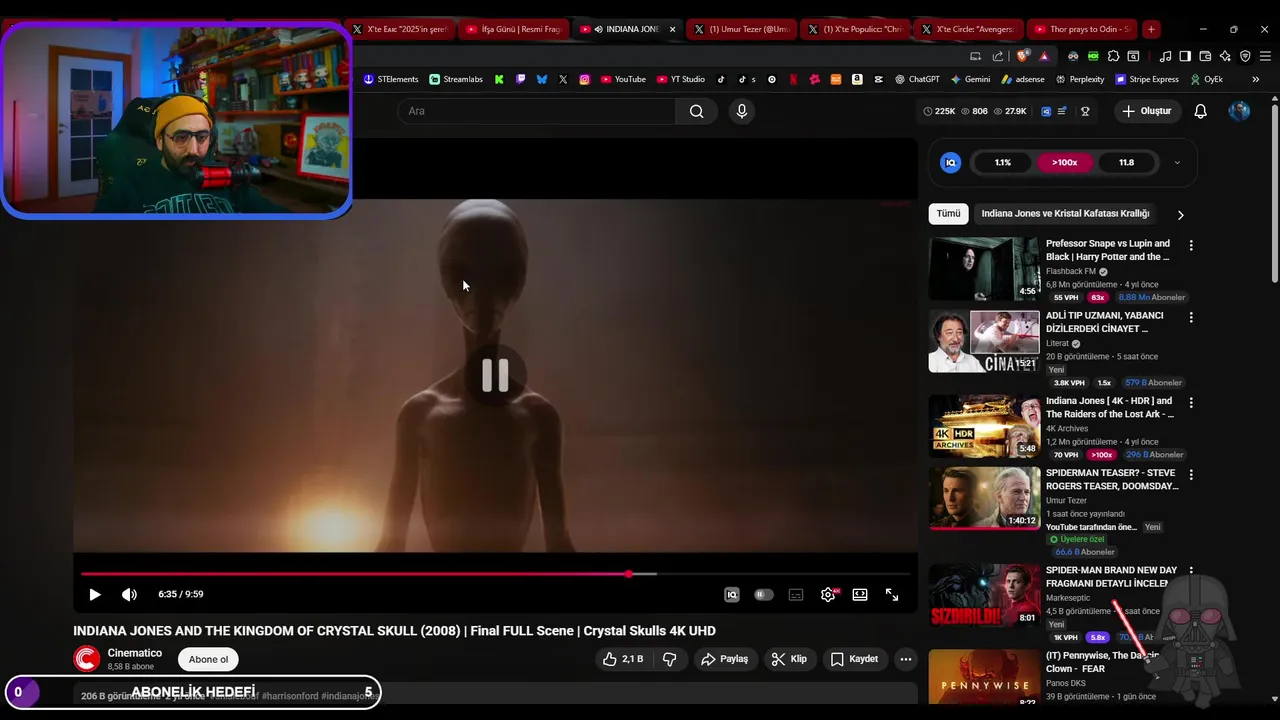Enter fullscreen mode in the player
Viewport: 1280px width, 720px height.
pyautogui.click(x=892, y=594)
